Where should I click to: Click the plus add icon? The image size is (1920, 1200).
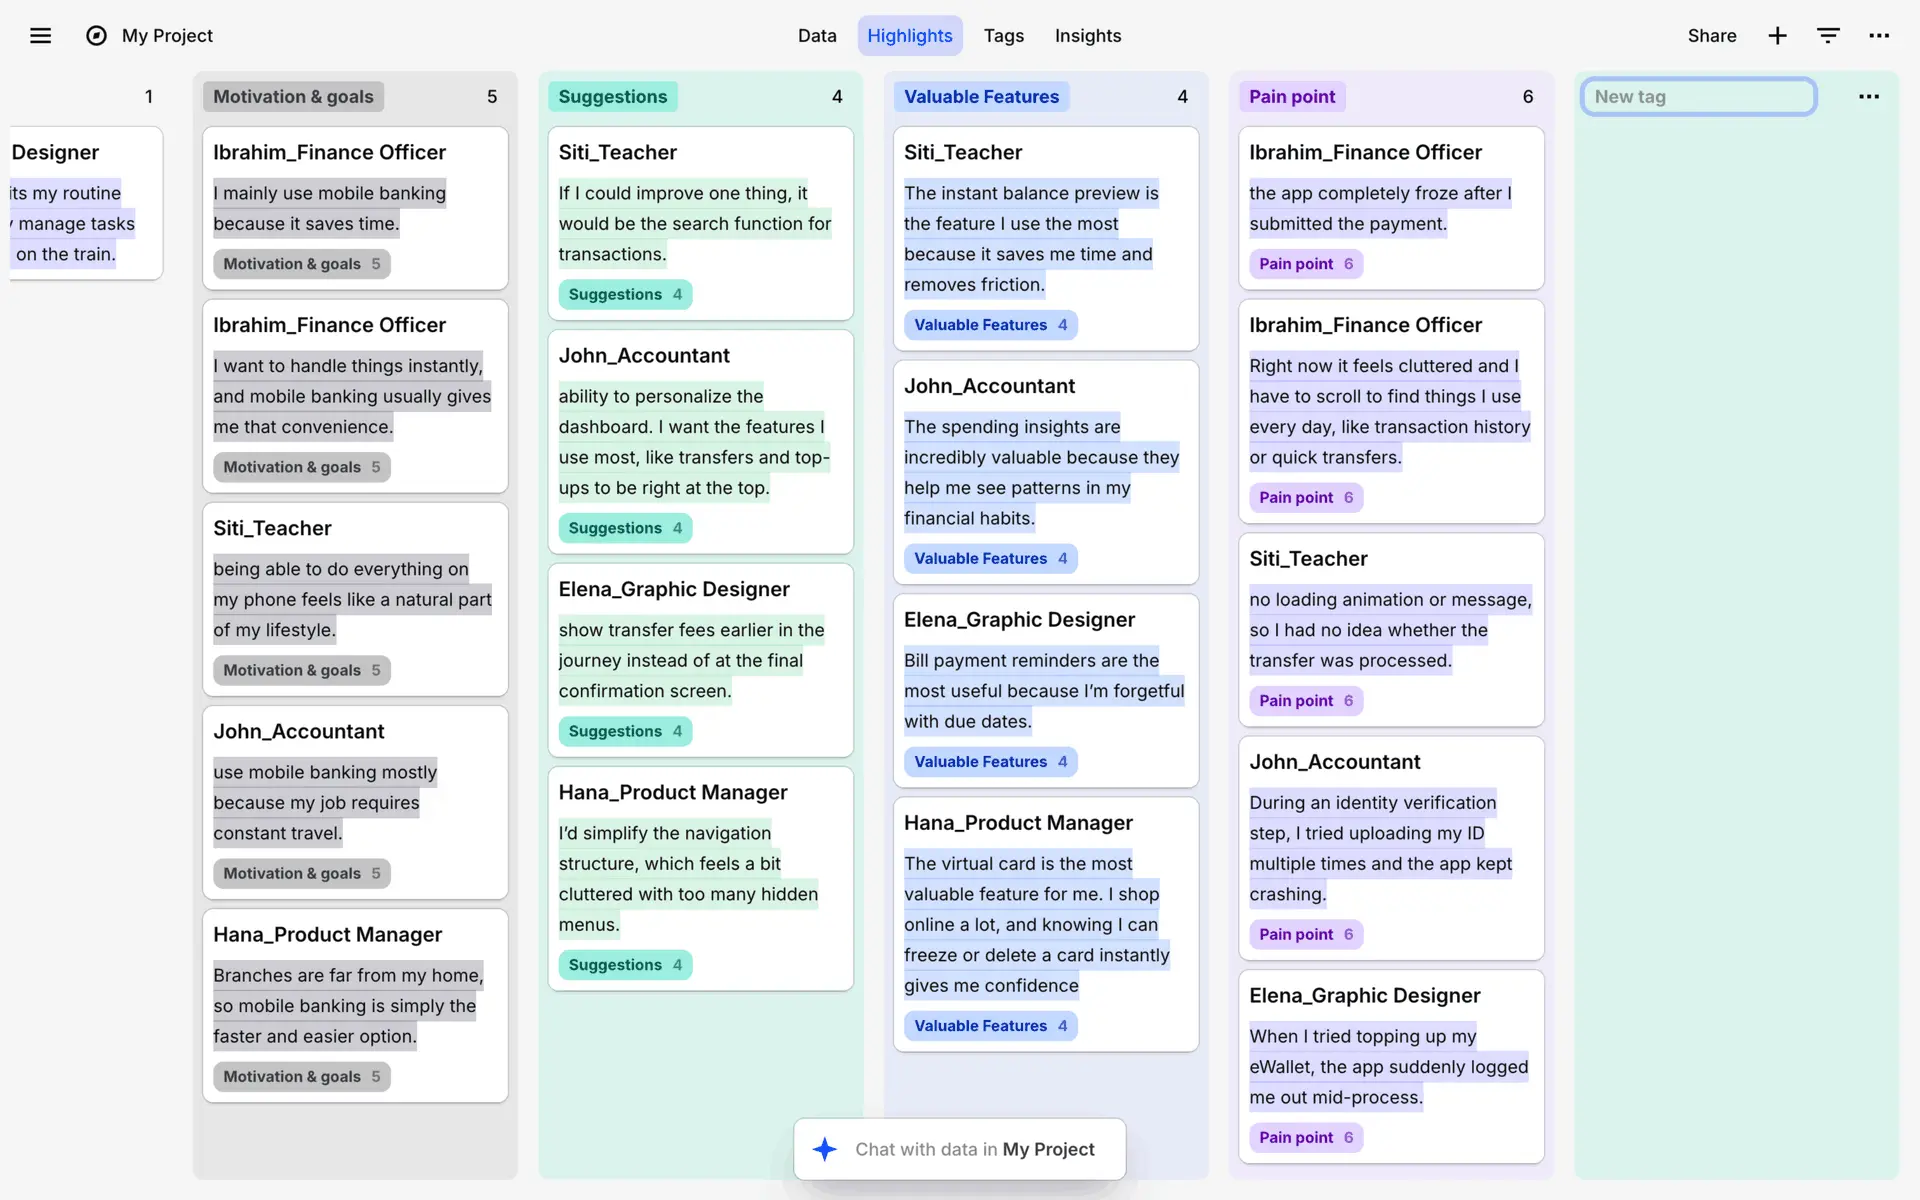pos(1777,36)
